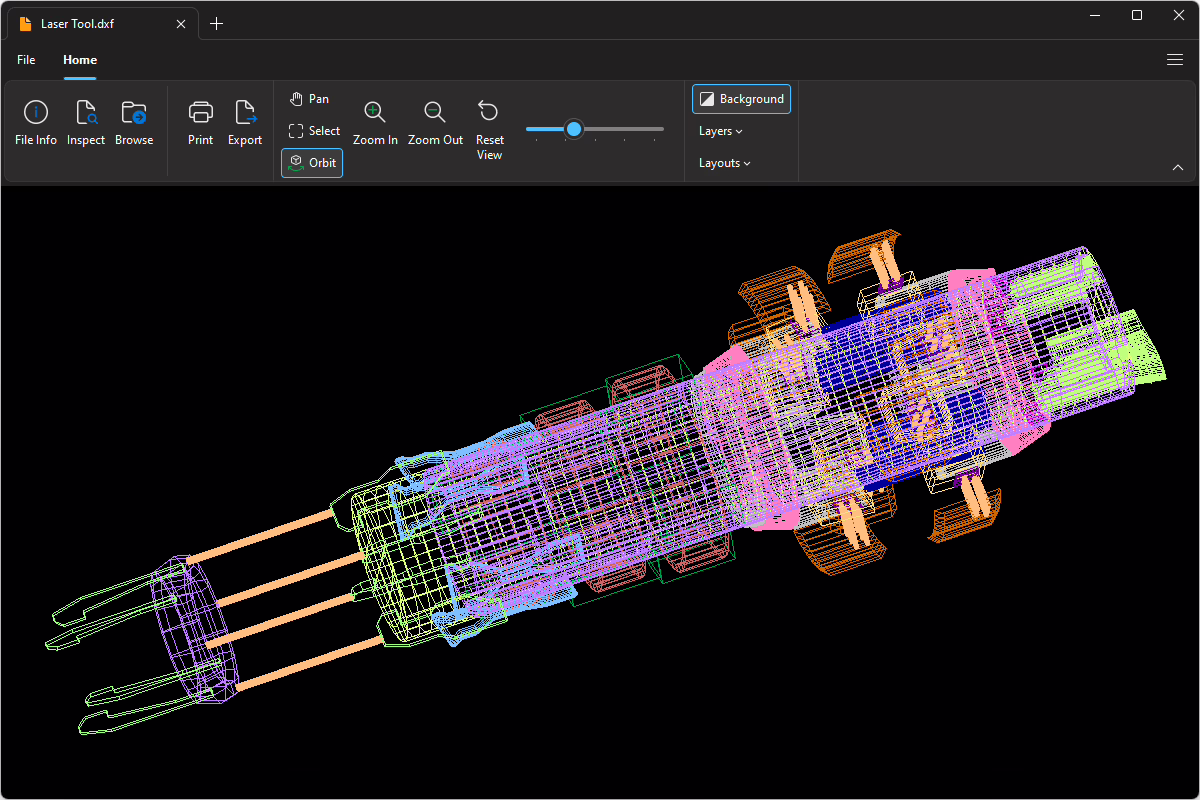This screenshot has width=1200, height=800.
Task: Activate the Select mode
Action: [x=314, y=131]
